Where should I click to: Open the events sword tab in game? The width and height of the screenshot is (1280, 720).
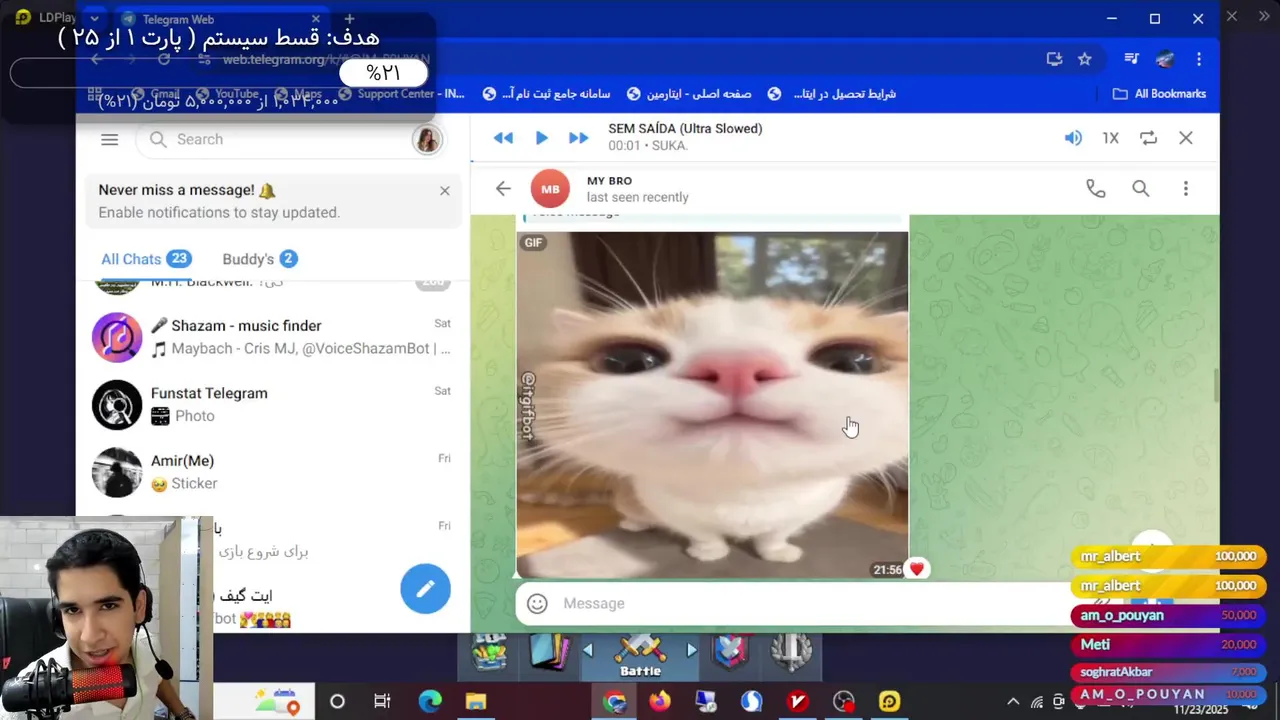pos(791,653)
